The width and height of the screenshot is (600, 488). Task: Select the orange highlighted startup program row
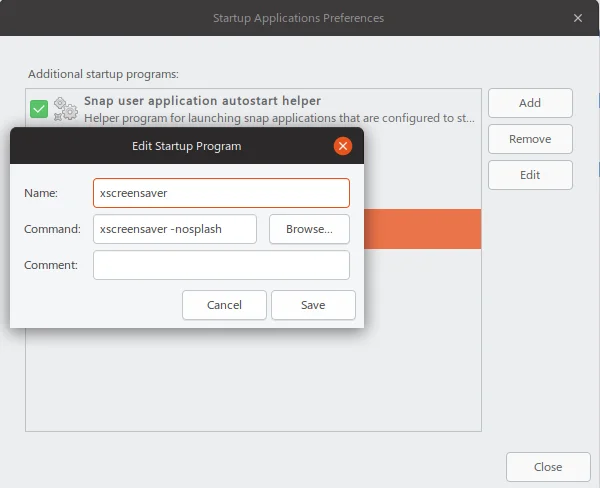[422, 229]
